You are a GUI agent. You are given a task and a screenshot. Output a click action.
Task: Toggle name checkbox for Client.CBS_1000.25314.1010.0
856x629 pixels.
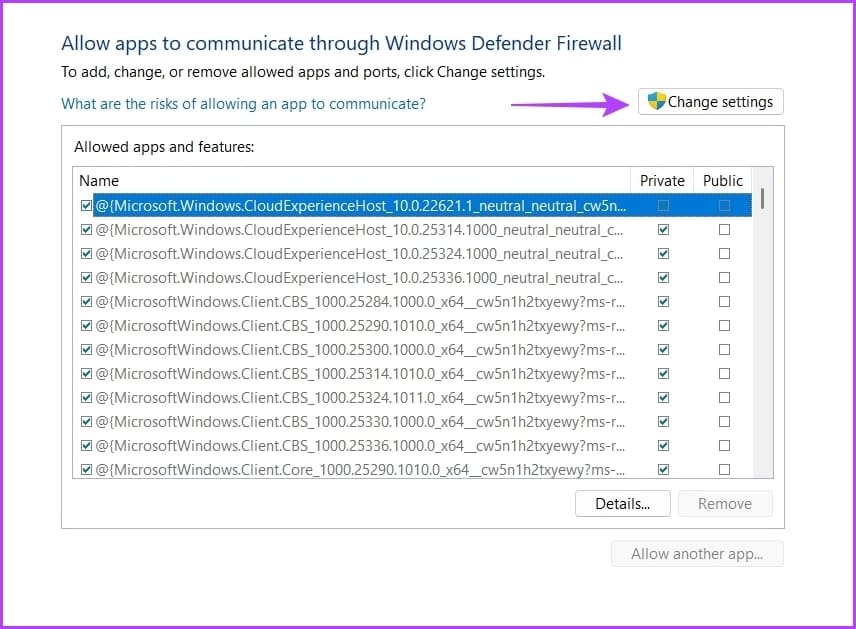pos(86,373)
